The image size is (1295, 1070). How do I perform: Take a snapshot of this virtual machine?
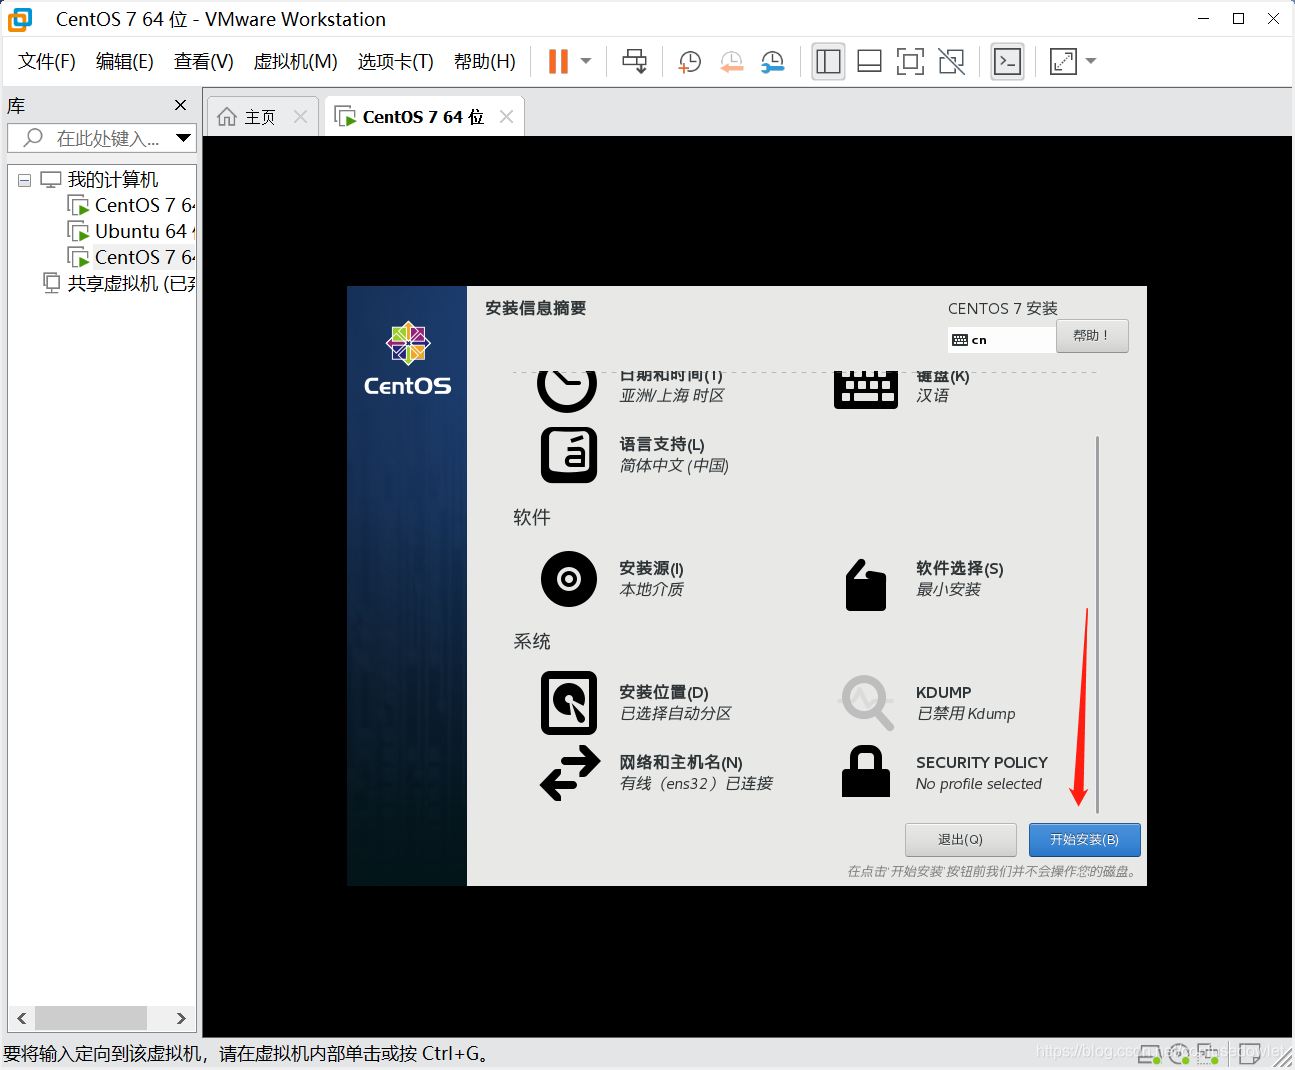pos(690,61)
